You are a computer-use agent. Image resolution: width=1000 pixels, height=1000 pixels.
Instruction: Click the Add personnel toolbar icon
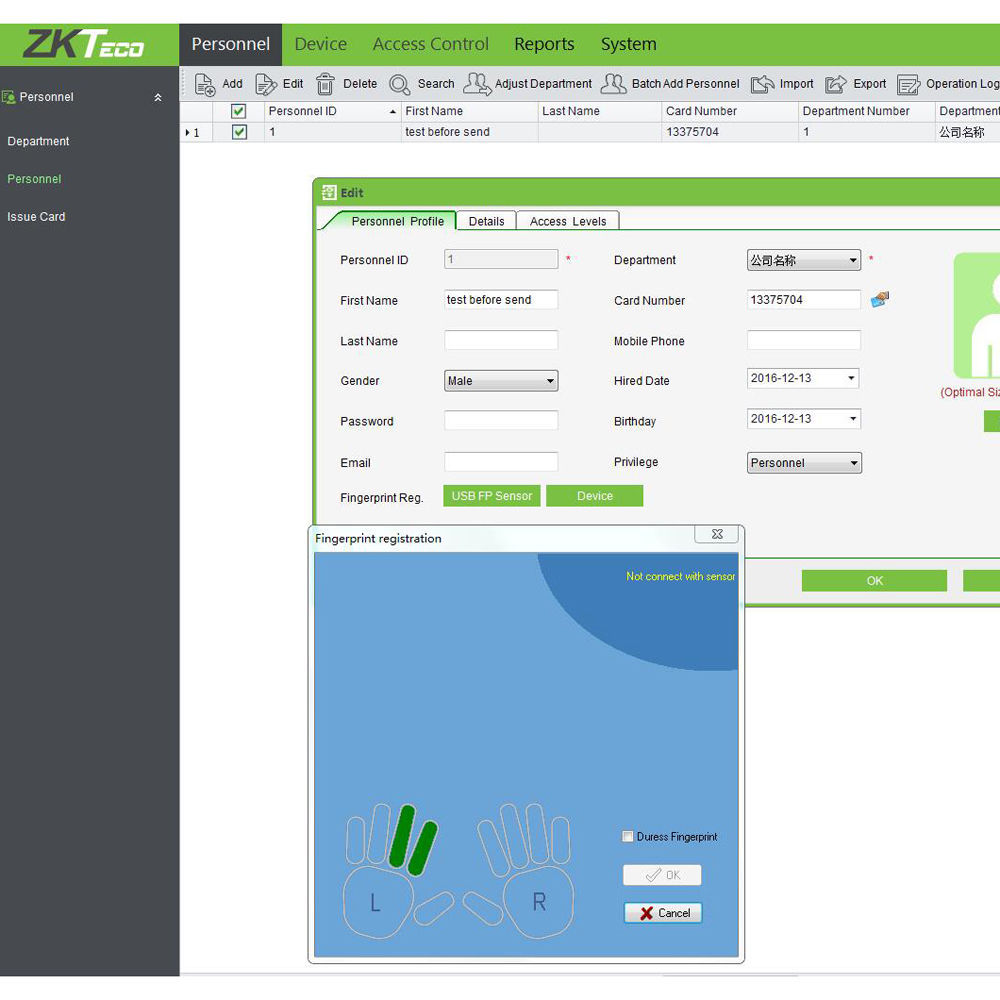(205, 84)
